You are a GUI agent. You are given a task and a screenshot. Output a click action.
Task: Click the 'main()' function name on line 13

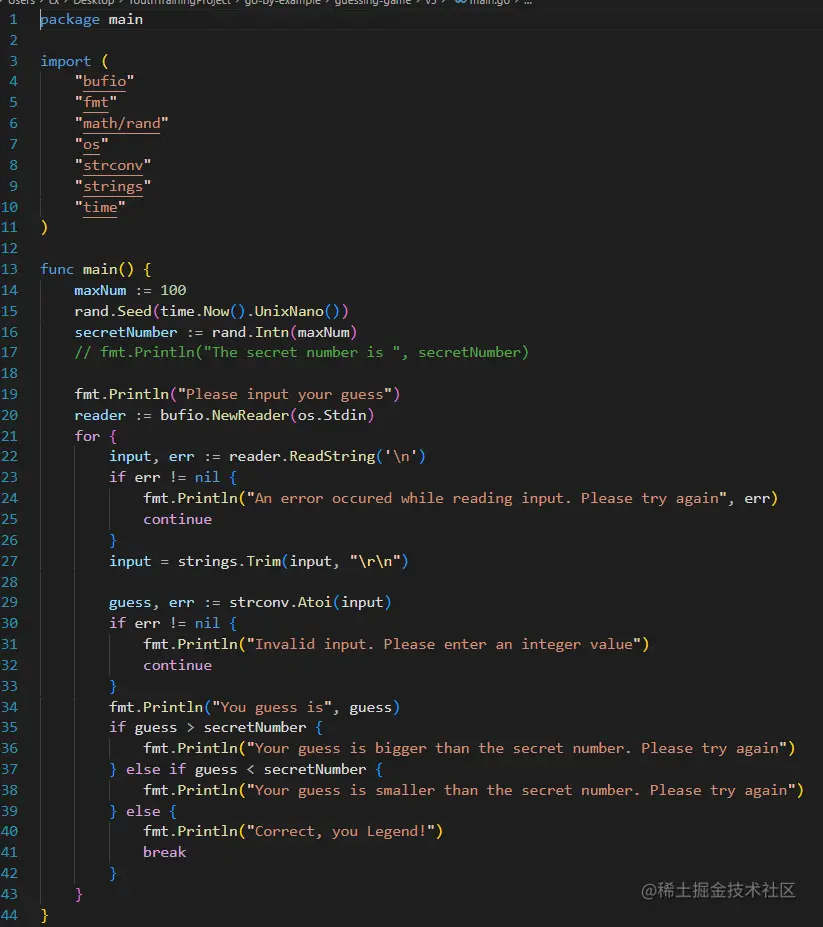(108, 270)
